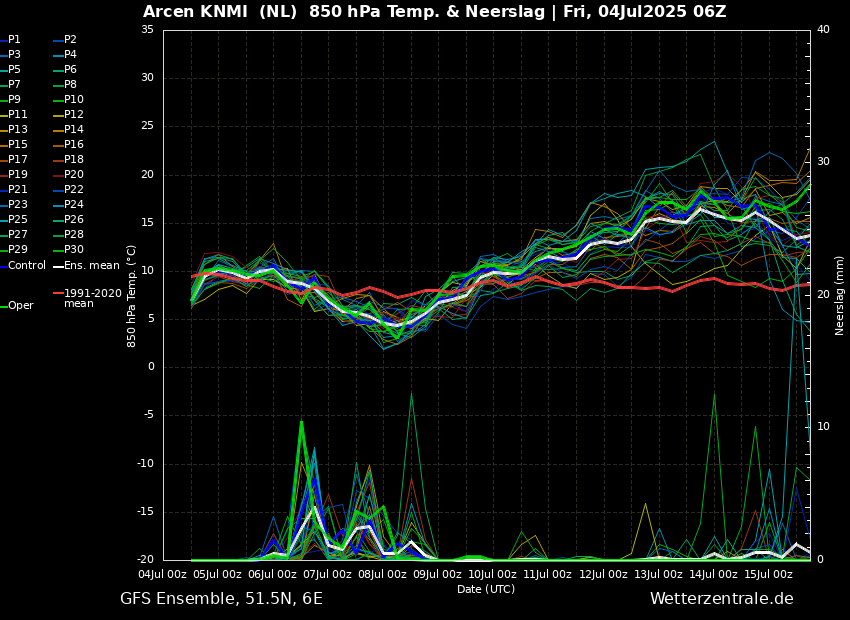
Task: Click the 40 tick on Neerslag axis
Action: [x=823, y=29]
